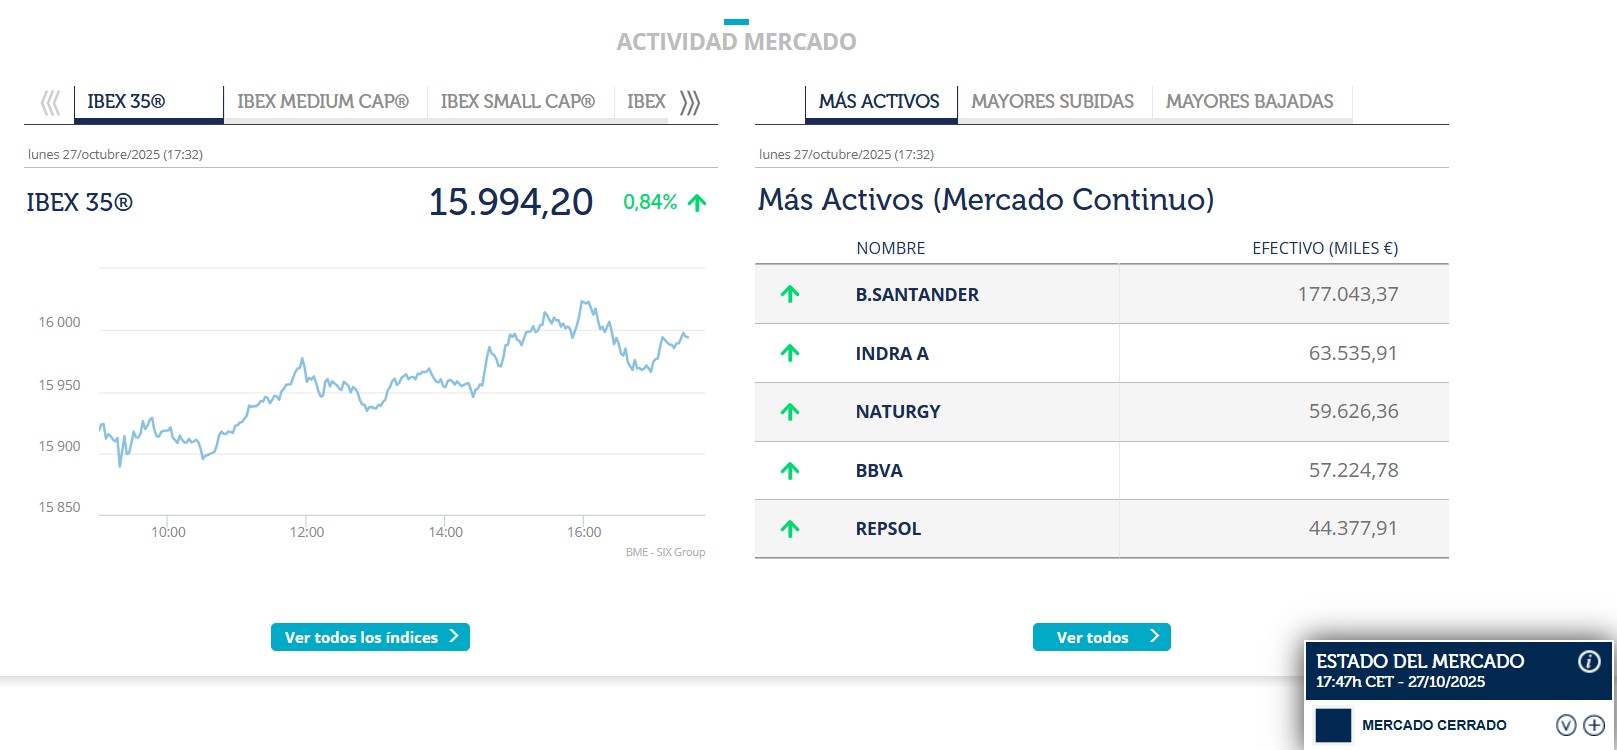Image resolution: width=1617 pixels, height=750 pixels.
Task: Select the MÁS ACTIVOS tab
Action: (879, 102)
